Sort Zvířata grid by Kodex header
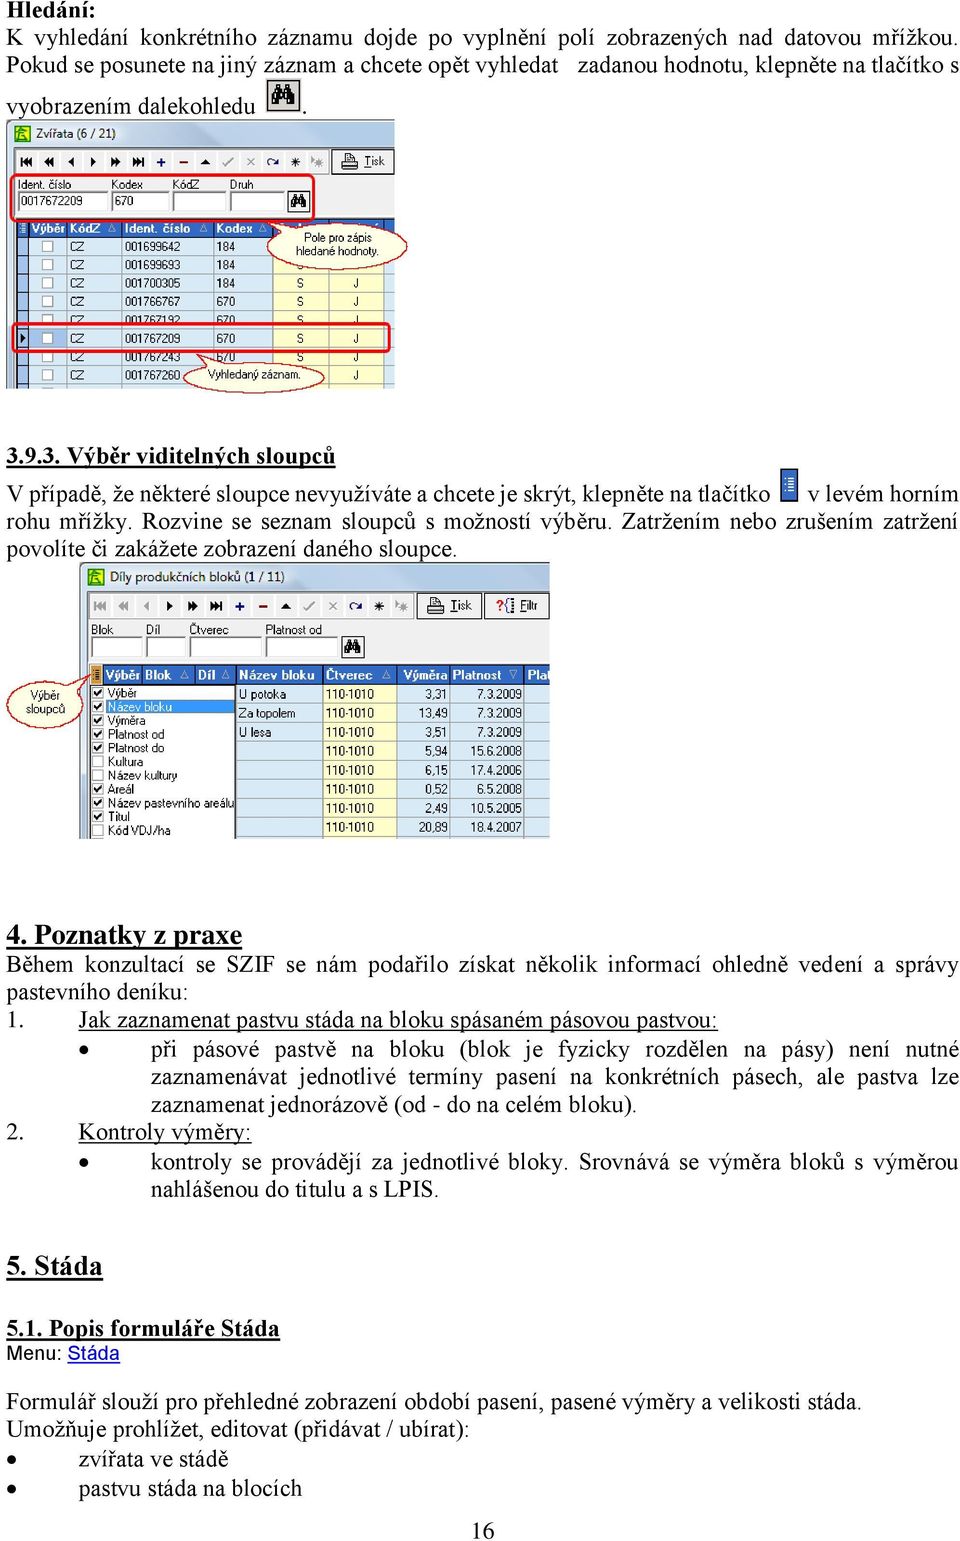 pos(242,229)
